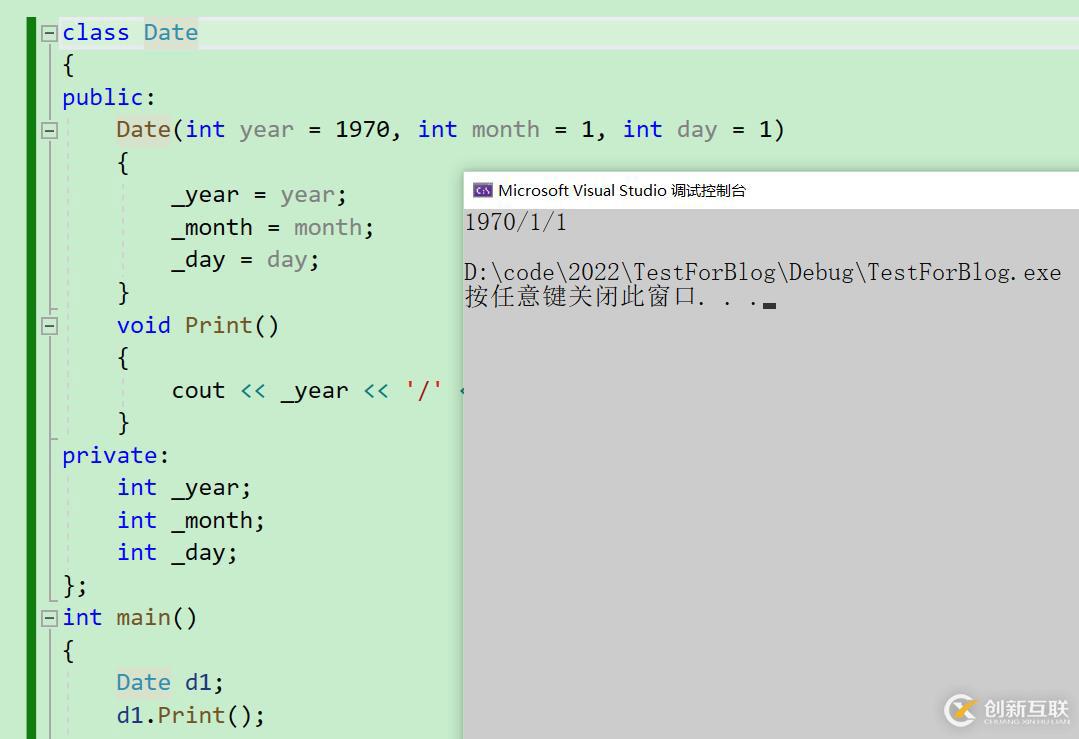Click the public: access specifier
The width and height of the screenshot is (1079, 739).
tap(109, 98)
